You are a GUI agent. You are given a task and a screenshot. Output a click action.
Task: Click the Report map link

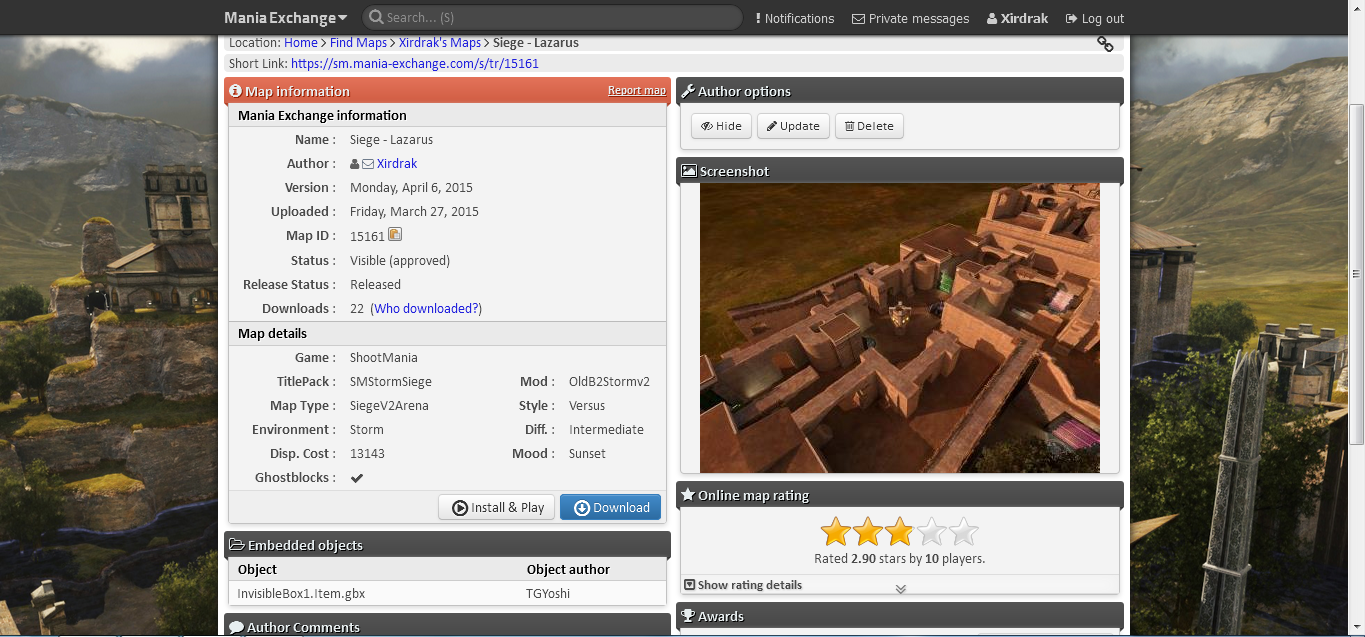pos(637,90)
